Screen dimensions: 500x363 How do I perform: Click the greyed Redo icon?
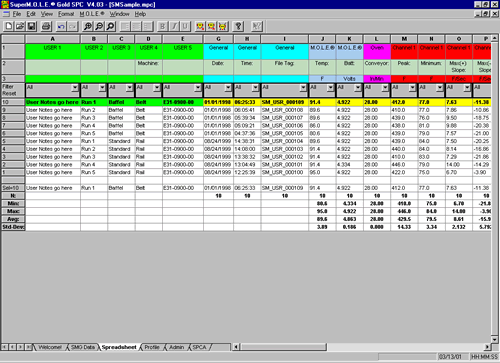tap(72, 26)
